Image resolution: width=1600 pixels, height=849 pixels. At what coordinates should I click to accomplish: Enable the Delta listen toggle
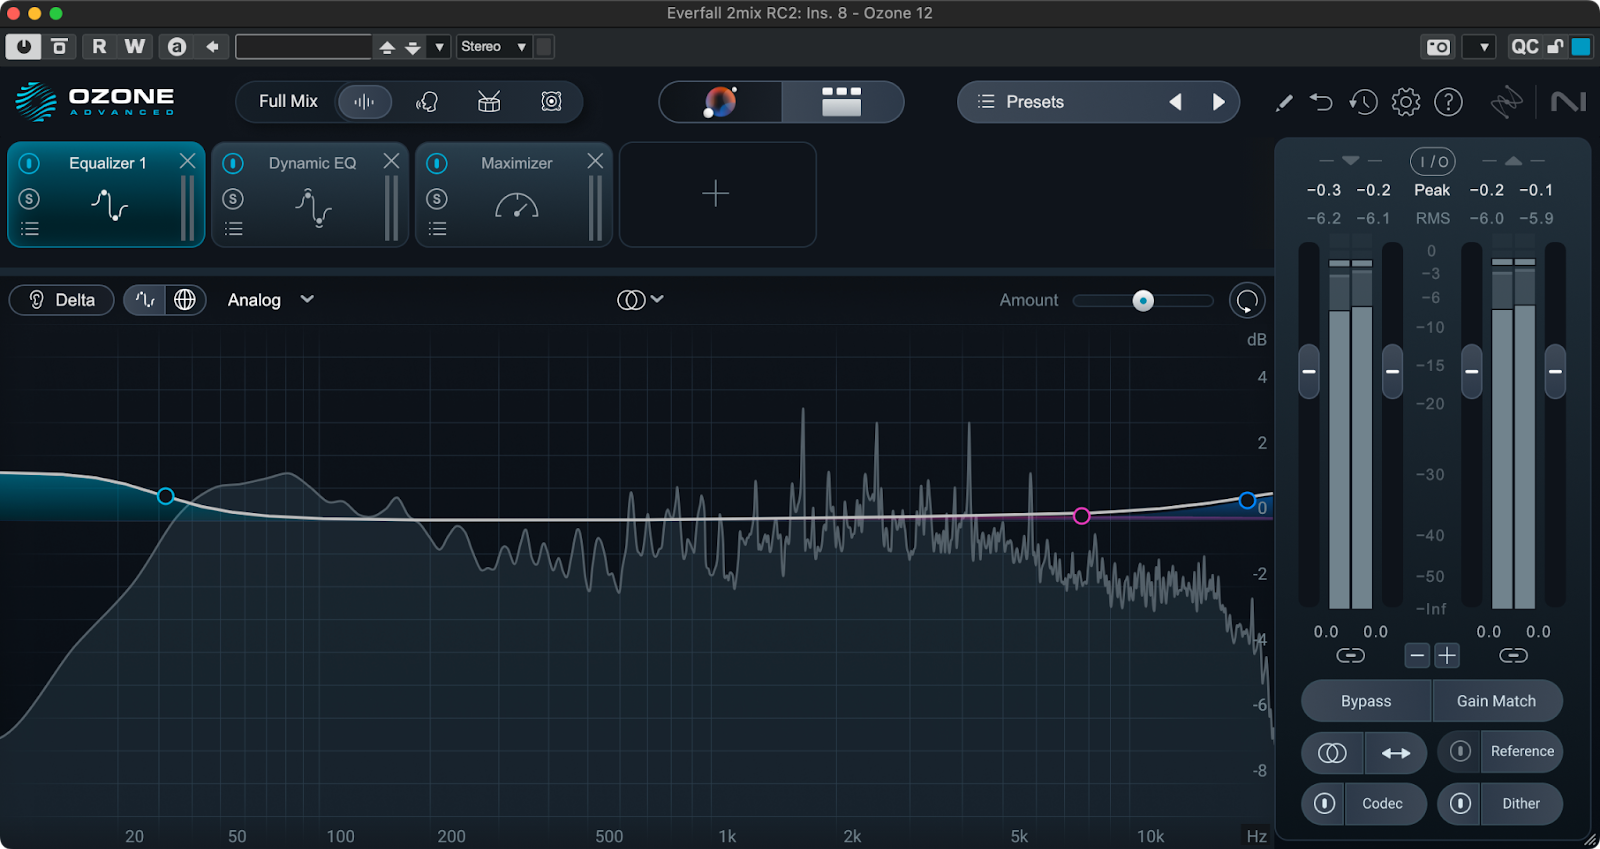[x=62, y=300]
